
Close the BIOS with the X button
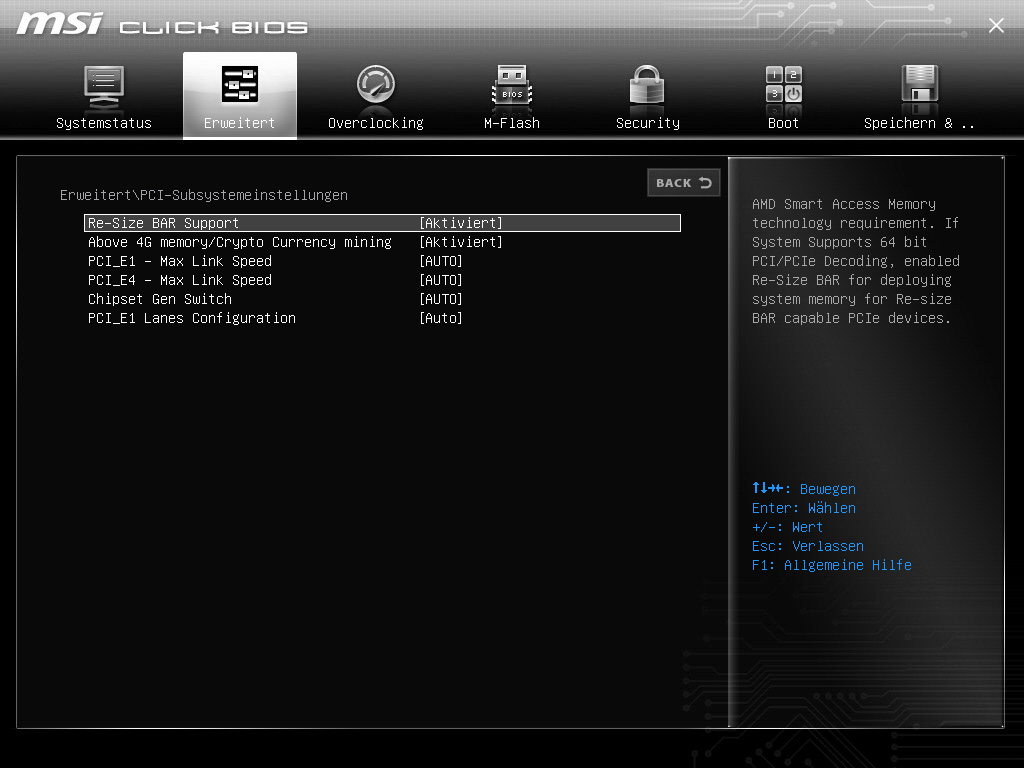click(996, 25)
